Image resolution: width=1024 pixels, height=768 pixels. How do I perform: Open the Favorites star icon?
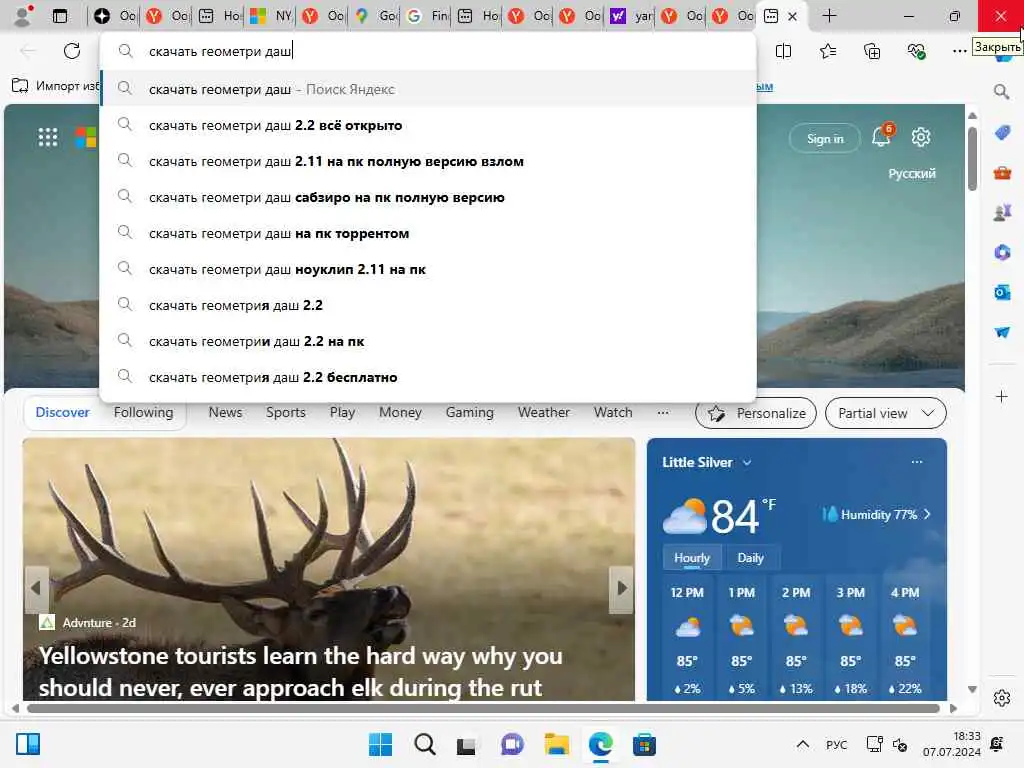pyautogui.click(x=827, y=51)
